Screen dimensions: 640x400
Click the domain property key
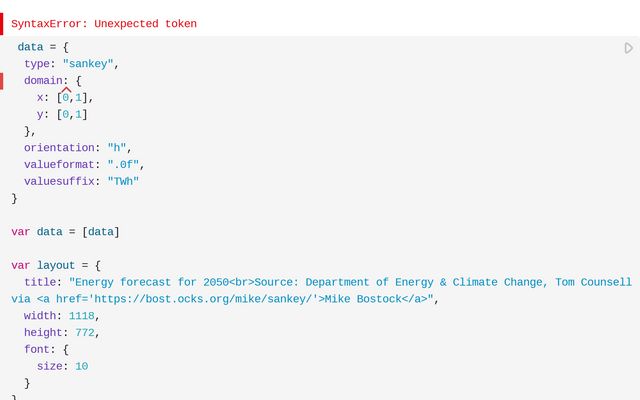(x=43, y=81)
